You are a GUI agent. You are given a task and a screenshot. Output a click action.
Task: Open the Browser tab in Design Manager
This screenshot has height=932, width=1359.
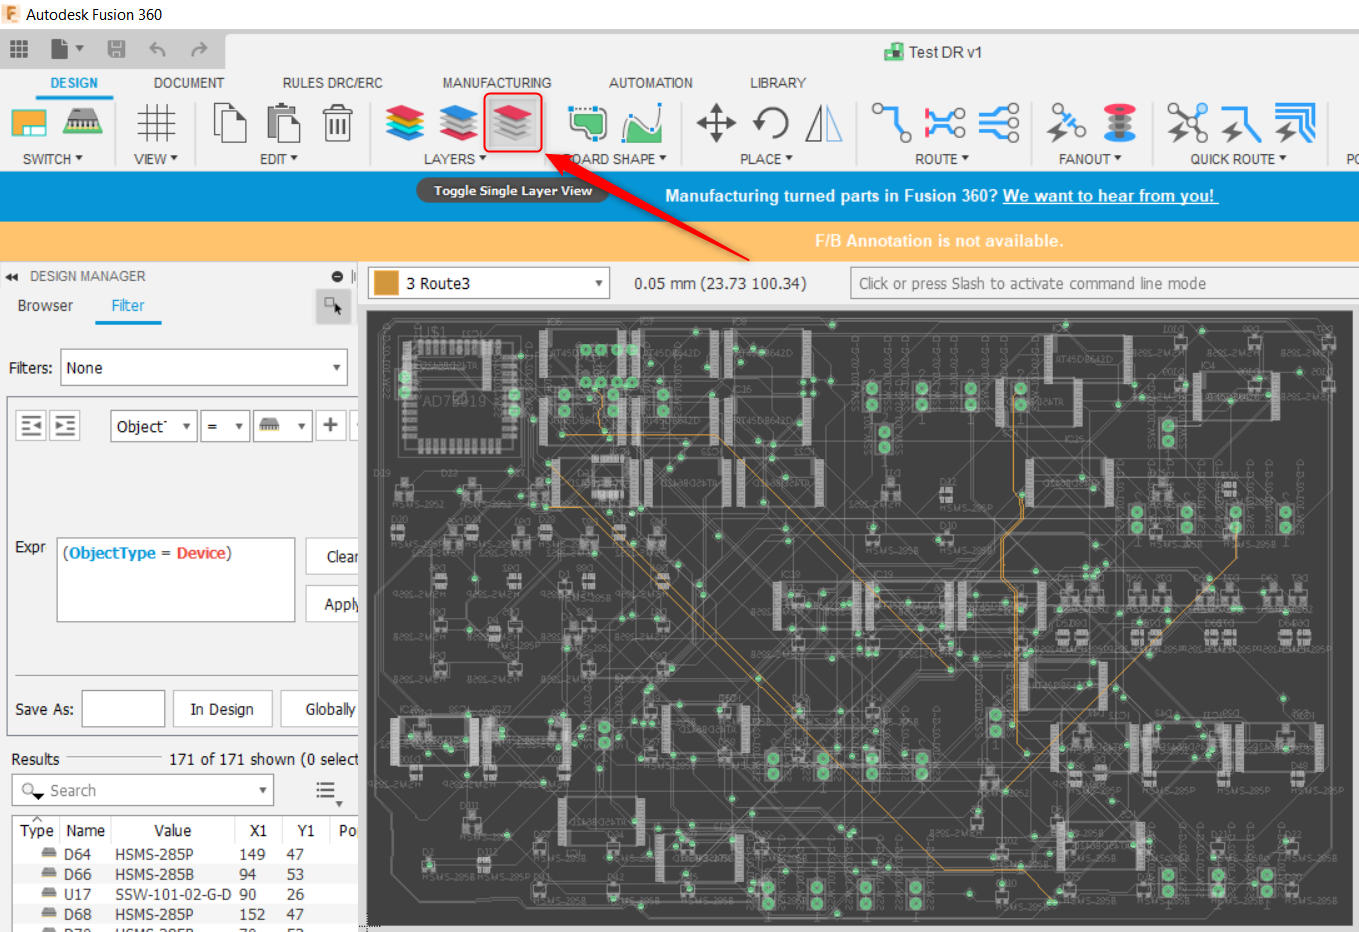click(44, 306)
